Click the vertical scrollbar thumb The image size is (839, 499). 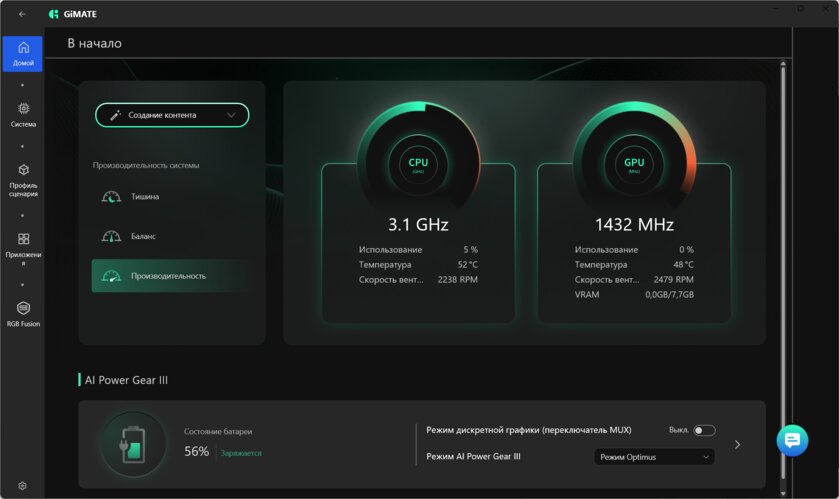[x=783, y=272]
